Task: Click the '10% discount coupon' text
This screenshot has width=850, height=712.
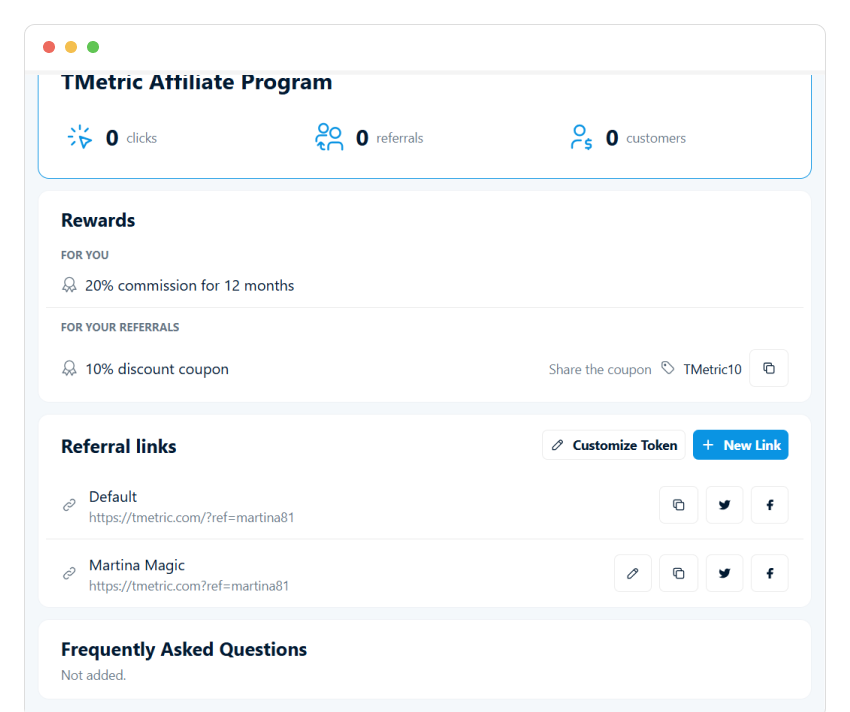Action: pyautogui.click(x=157, y=369)
